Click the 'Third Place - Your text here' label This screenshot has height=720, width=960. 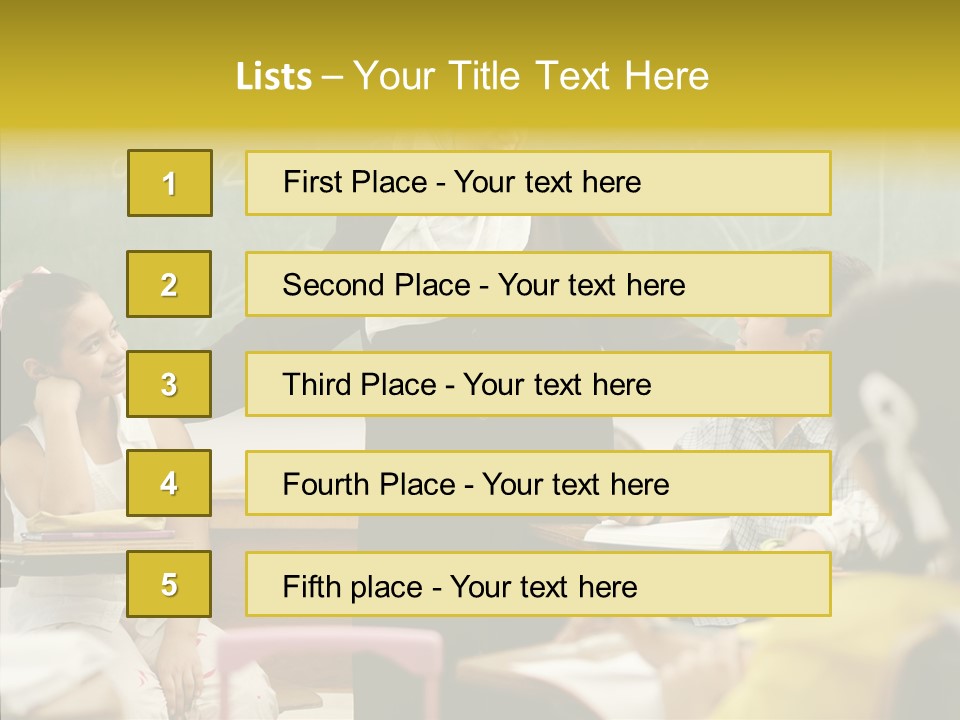[x=467, y=384]
